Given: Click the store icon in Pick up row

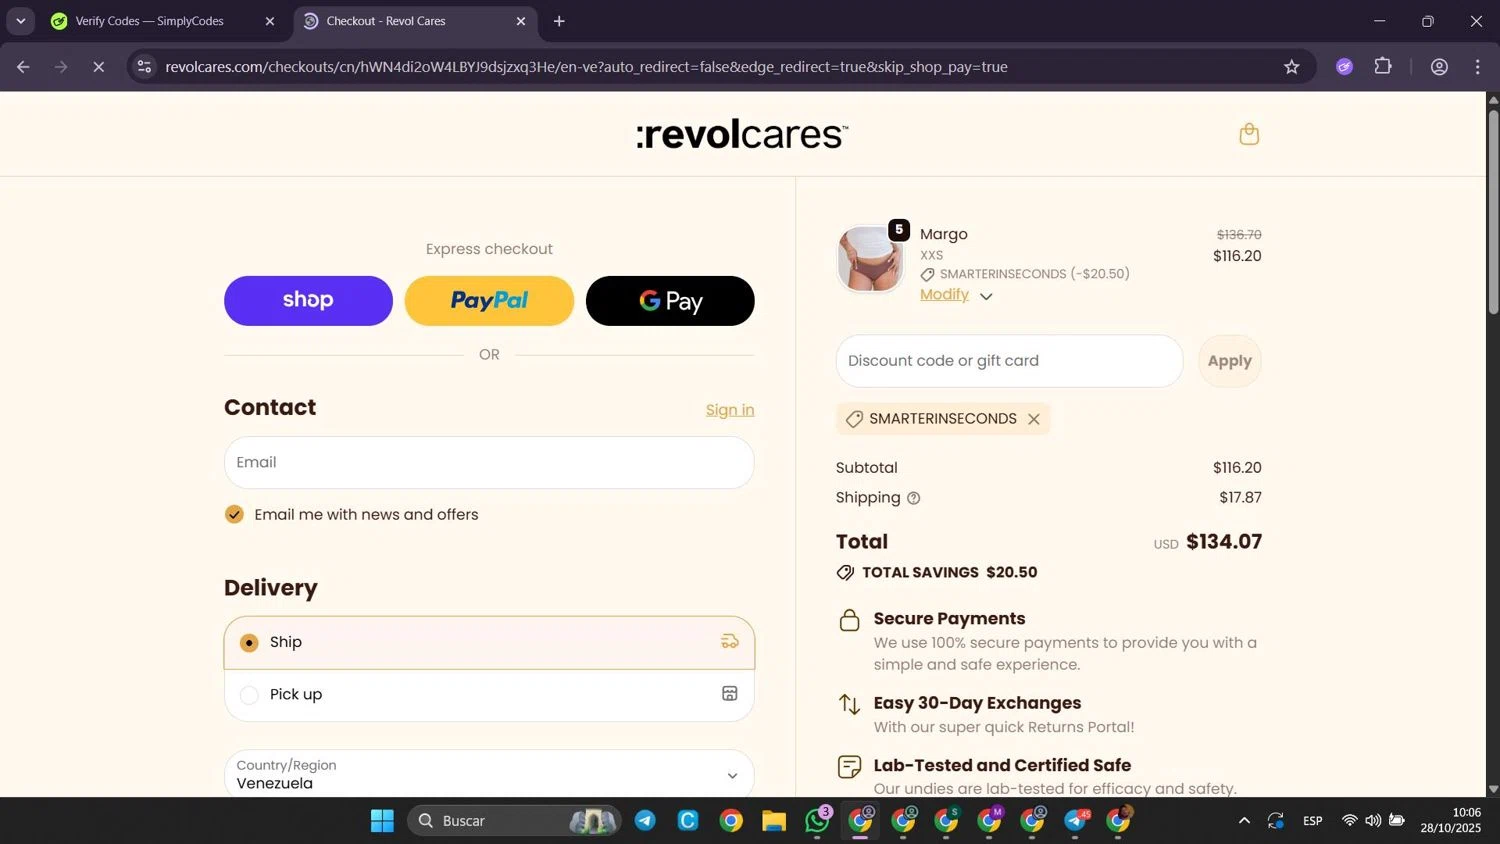Looking at the screenshot, I should pyautogui.click(x=730, y=694).
